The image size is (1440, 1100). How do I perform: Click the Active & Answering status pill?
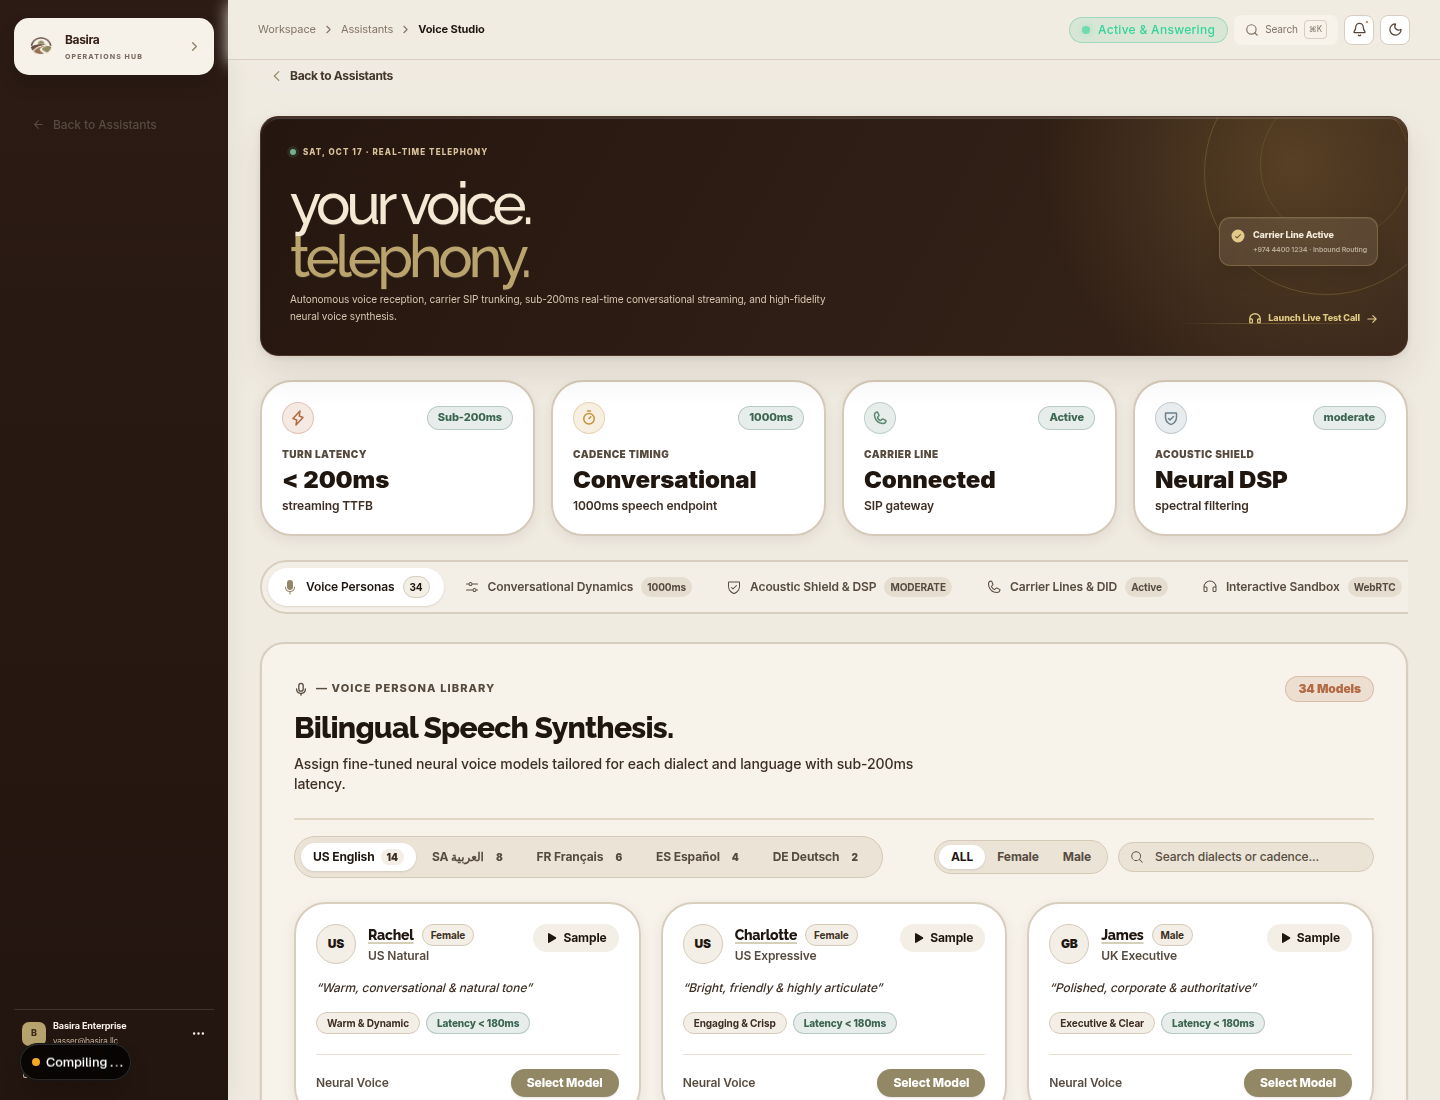1148,30
